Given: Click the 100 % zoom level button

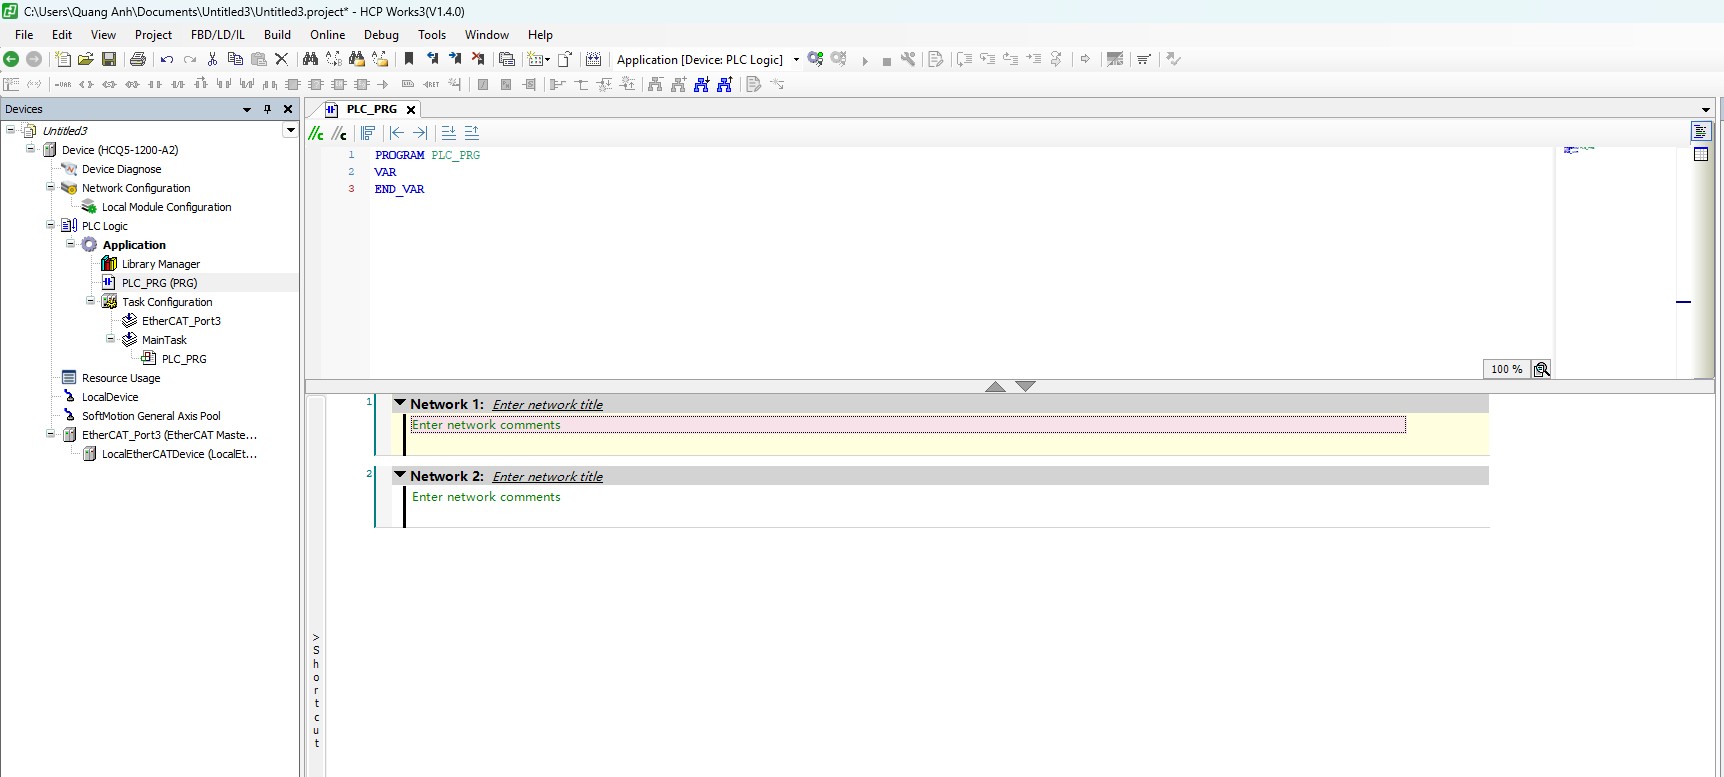Looking at the screenshot, I should click(1506, 369).
